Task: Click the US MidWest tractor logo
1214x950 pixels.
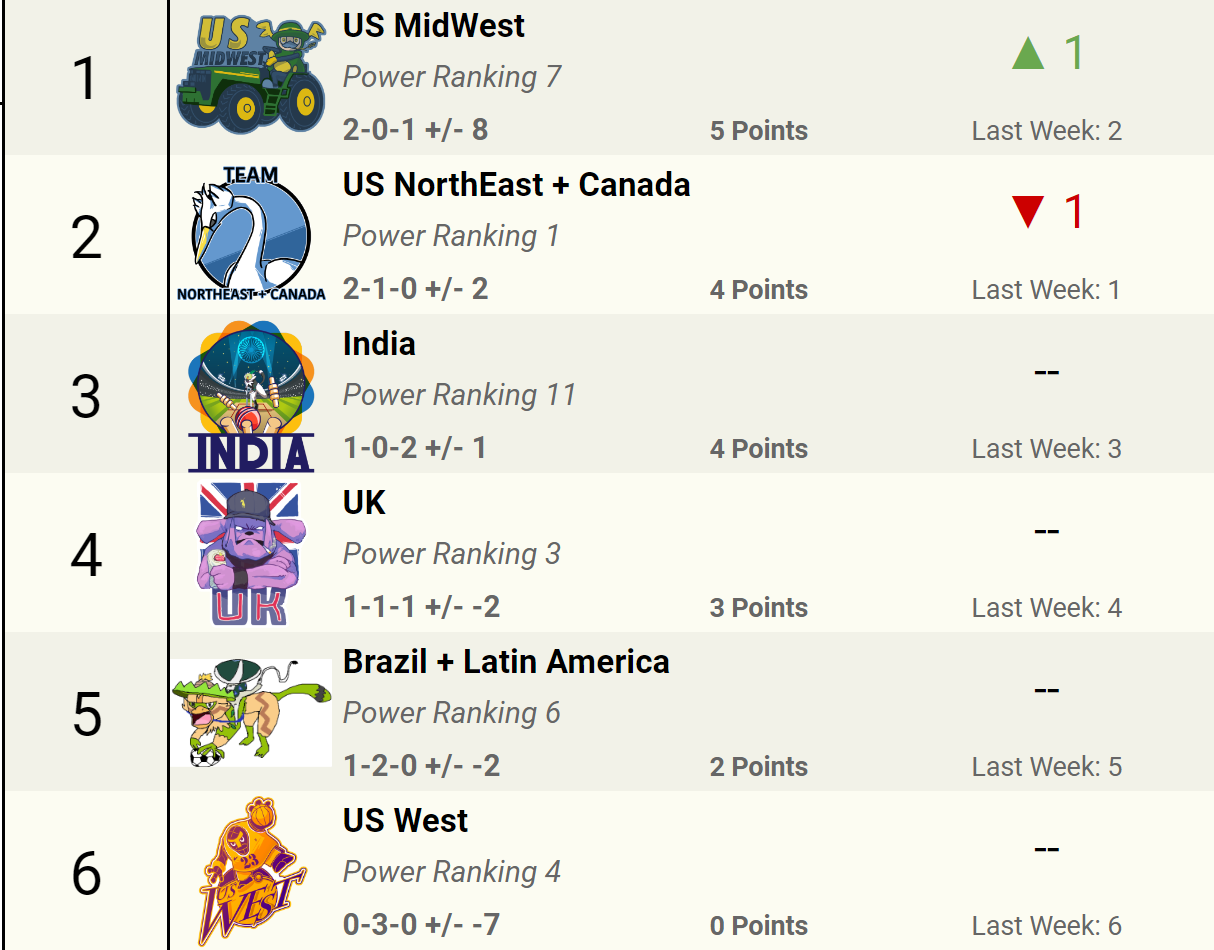Action: 251,76
